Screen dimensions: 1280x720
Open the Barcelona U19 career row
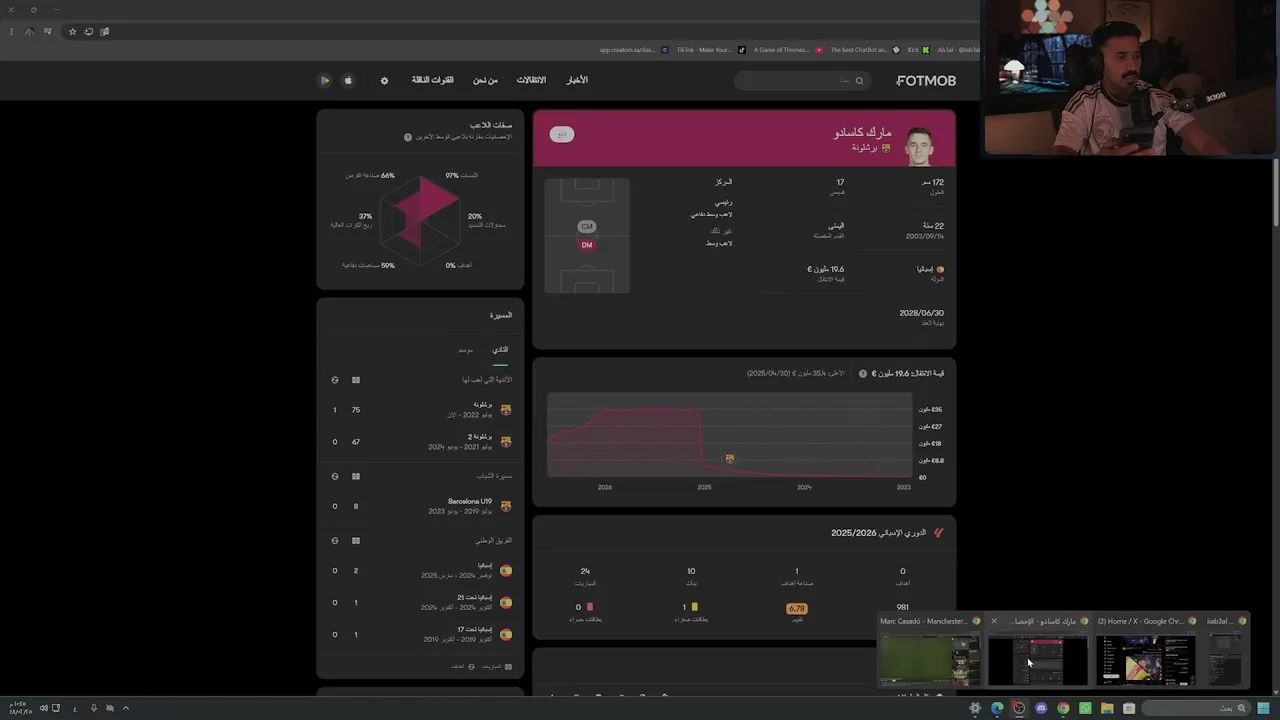(x=421, y=506)
